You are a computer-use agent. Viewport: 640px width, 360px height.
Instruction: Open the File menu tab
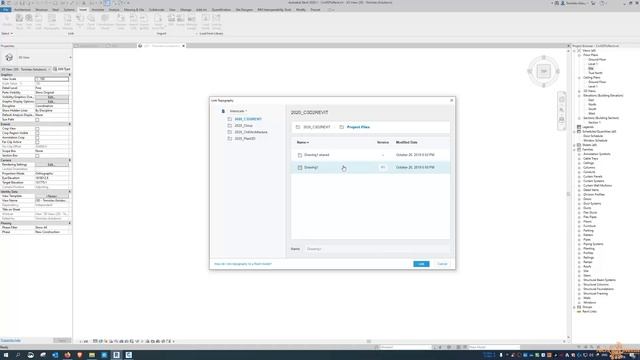6,9
